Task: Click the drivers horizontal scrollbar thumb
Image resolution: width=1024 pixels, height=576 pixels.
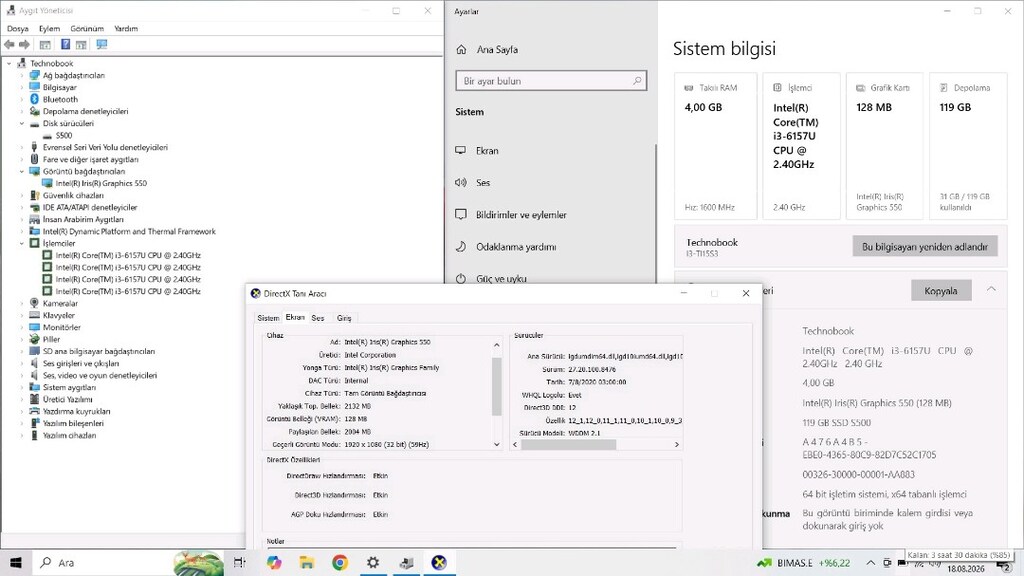Action: 568,444
